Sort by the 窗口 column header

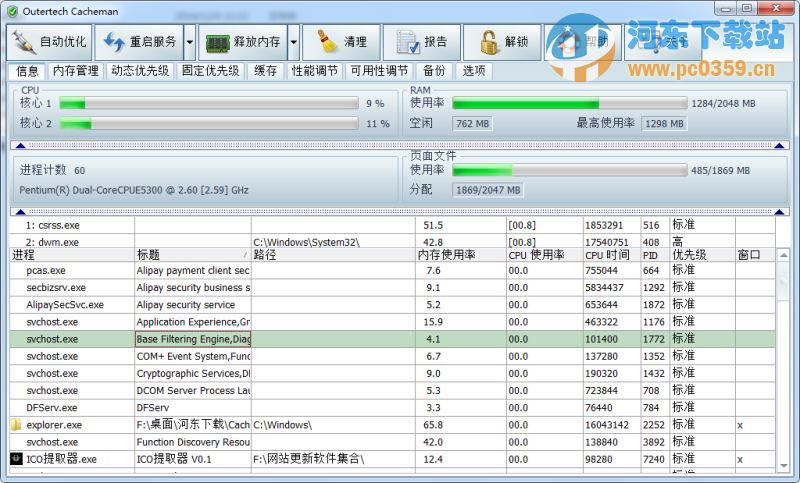tap(755, 255)
